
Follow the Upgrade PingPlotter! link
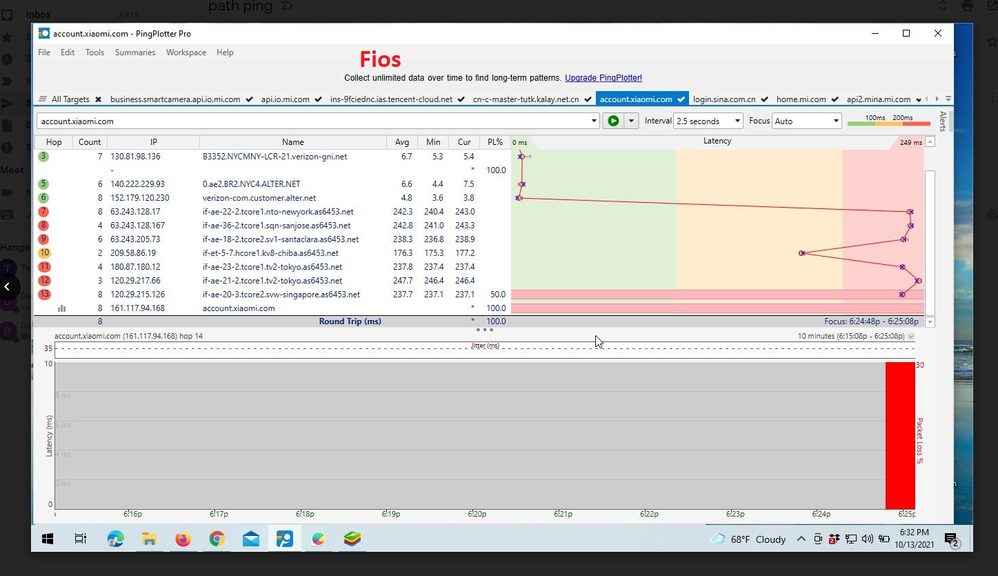tap(603, 78)
